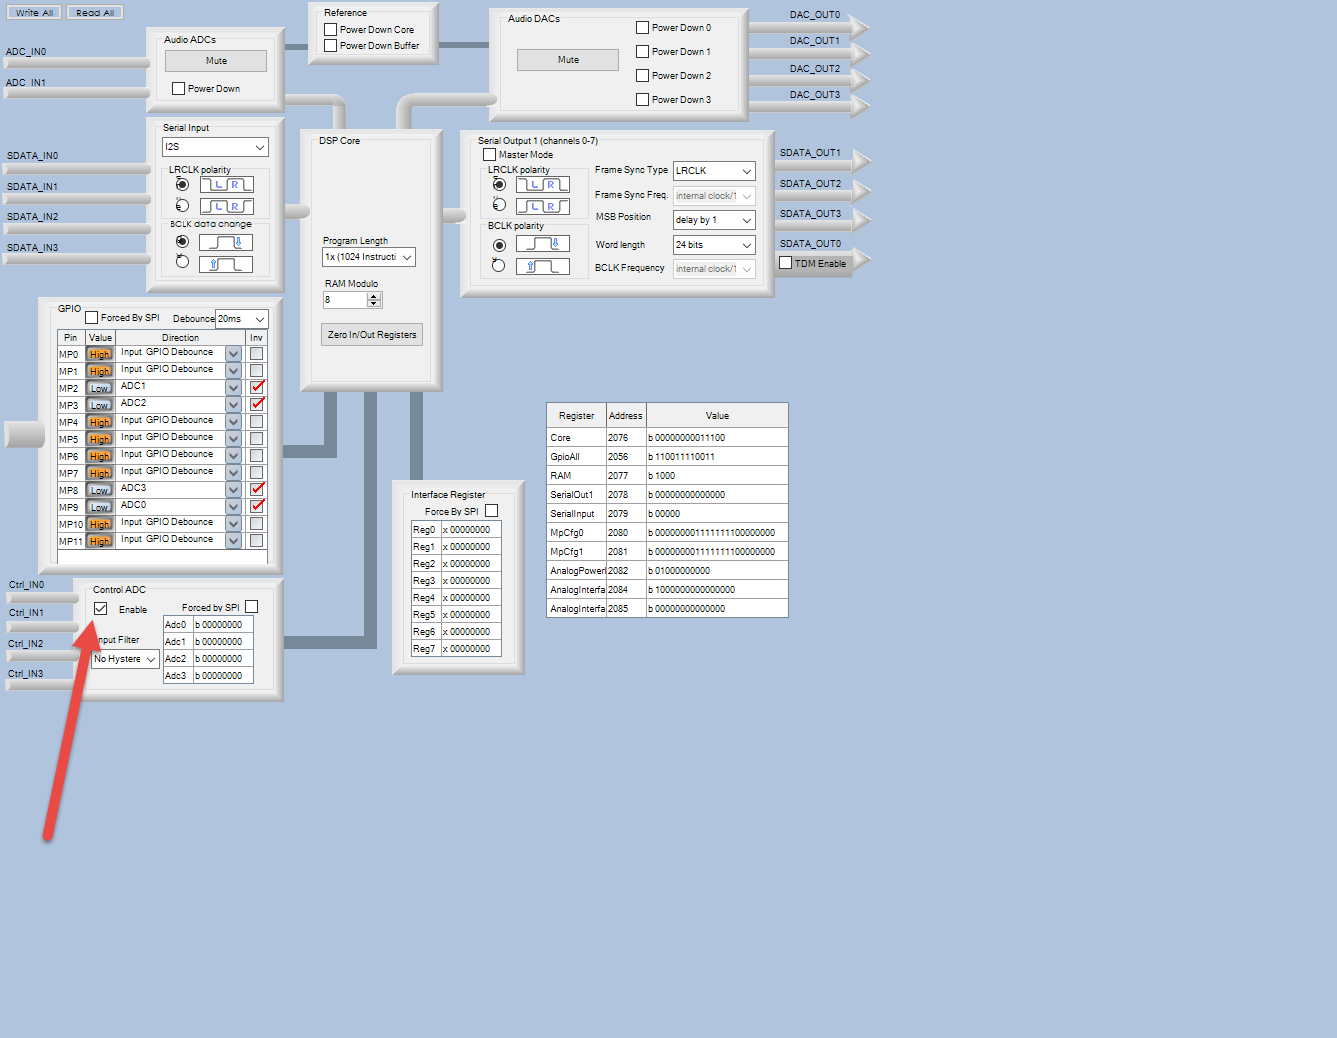Open the Serial Input I2S format dropdown
This screenshot has height=1038, width=1337.
tap(215, 147)
